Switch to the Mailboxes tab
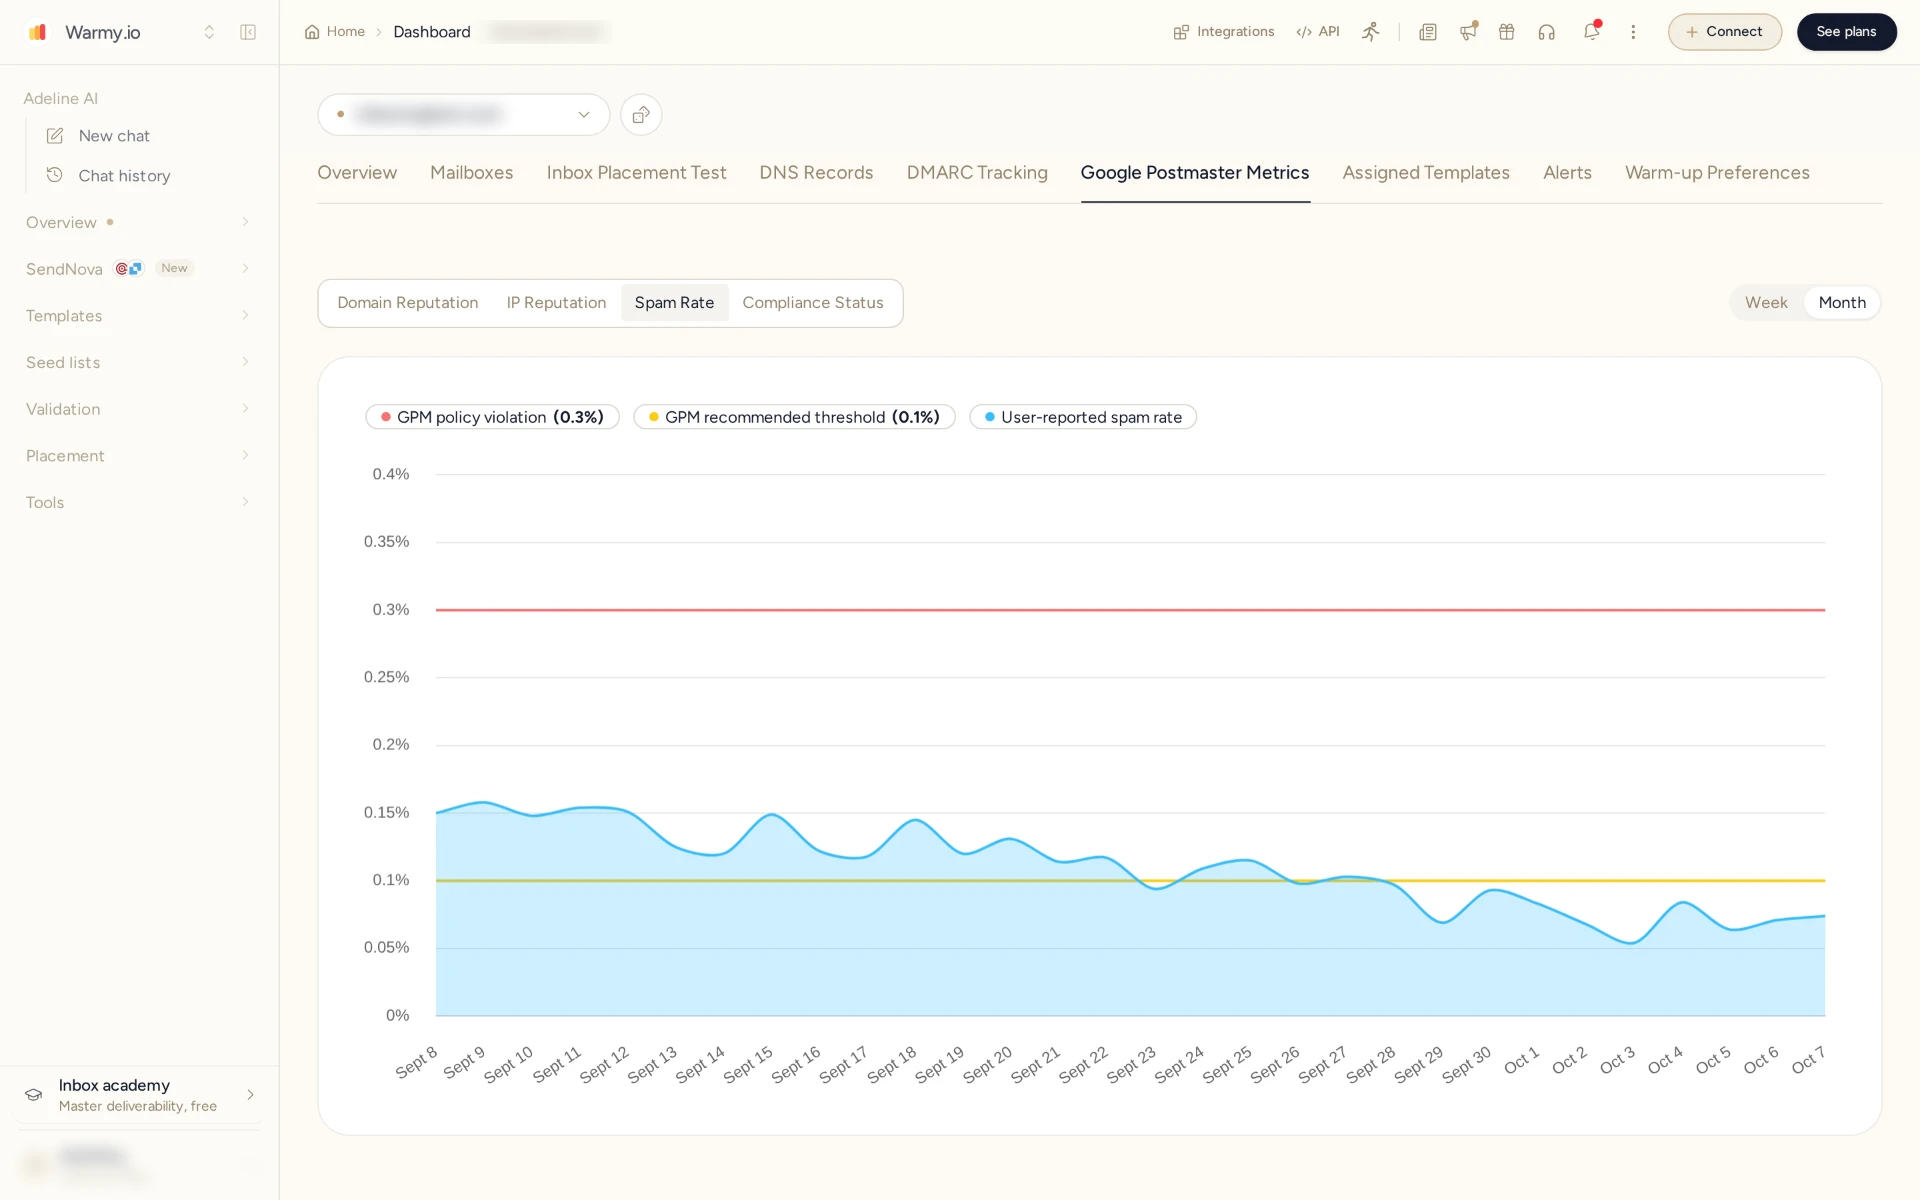Viewport: 1920px width, 1200px height. 472,173
